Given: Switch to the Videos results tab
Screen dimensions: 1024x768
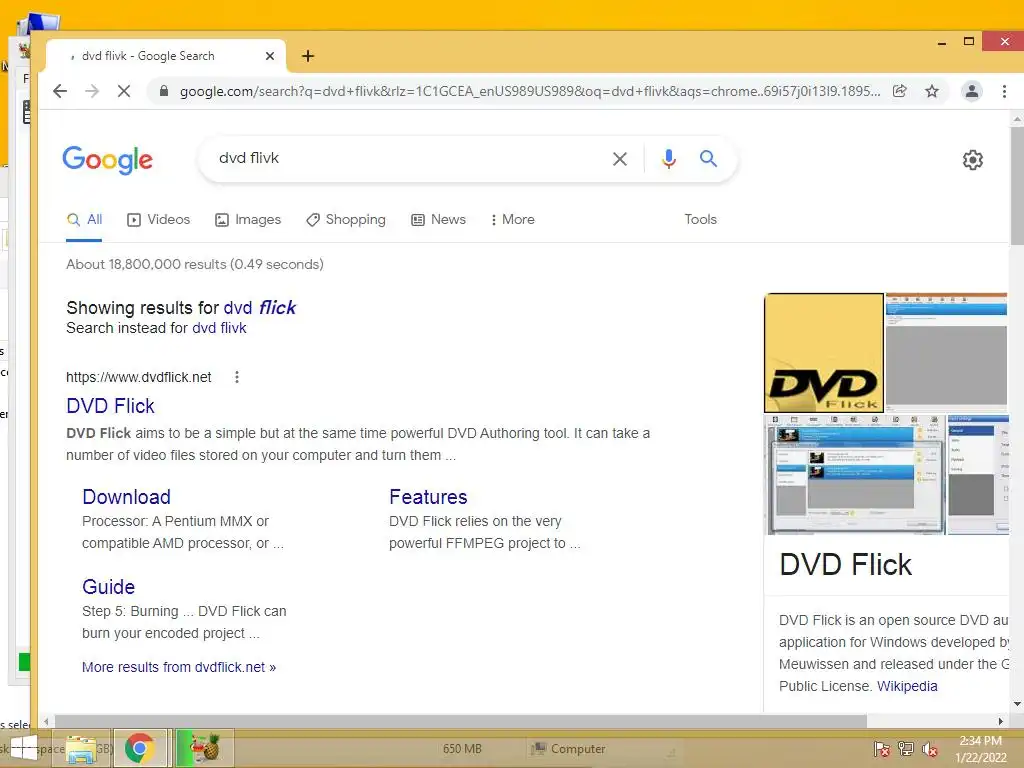Looking at the screenshot, I should coord(159,220).
